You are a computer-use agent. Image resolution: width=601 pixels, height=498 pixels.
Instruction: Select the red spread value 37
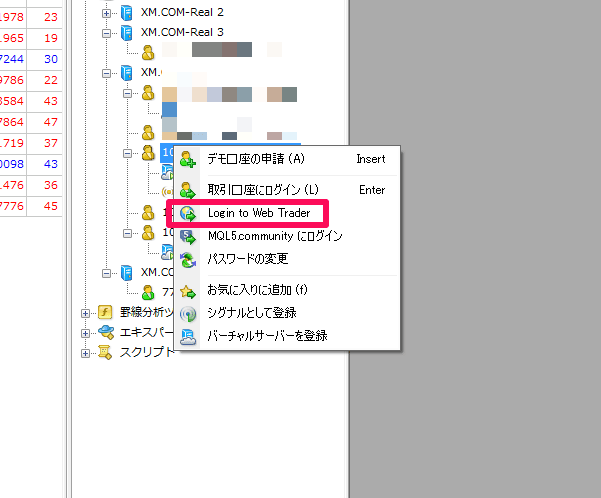tap(51, 143)
